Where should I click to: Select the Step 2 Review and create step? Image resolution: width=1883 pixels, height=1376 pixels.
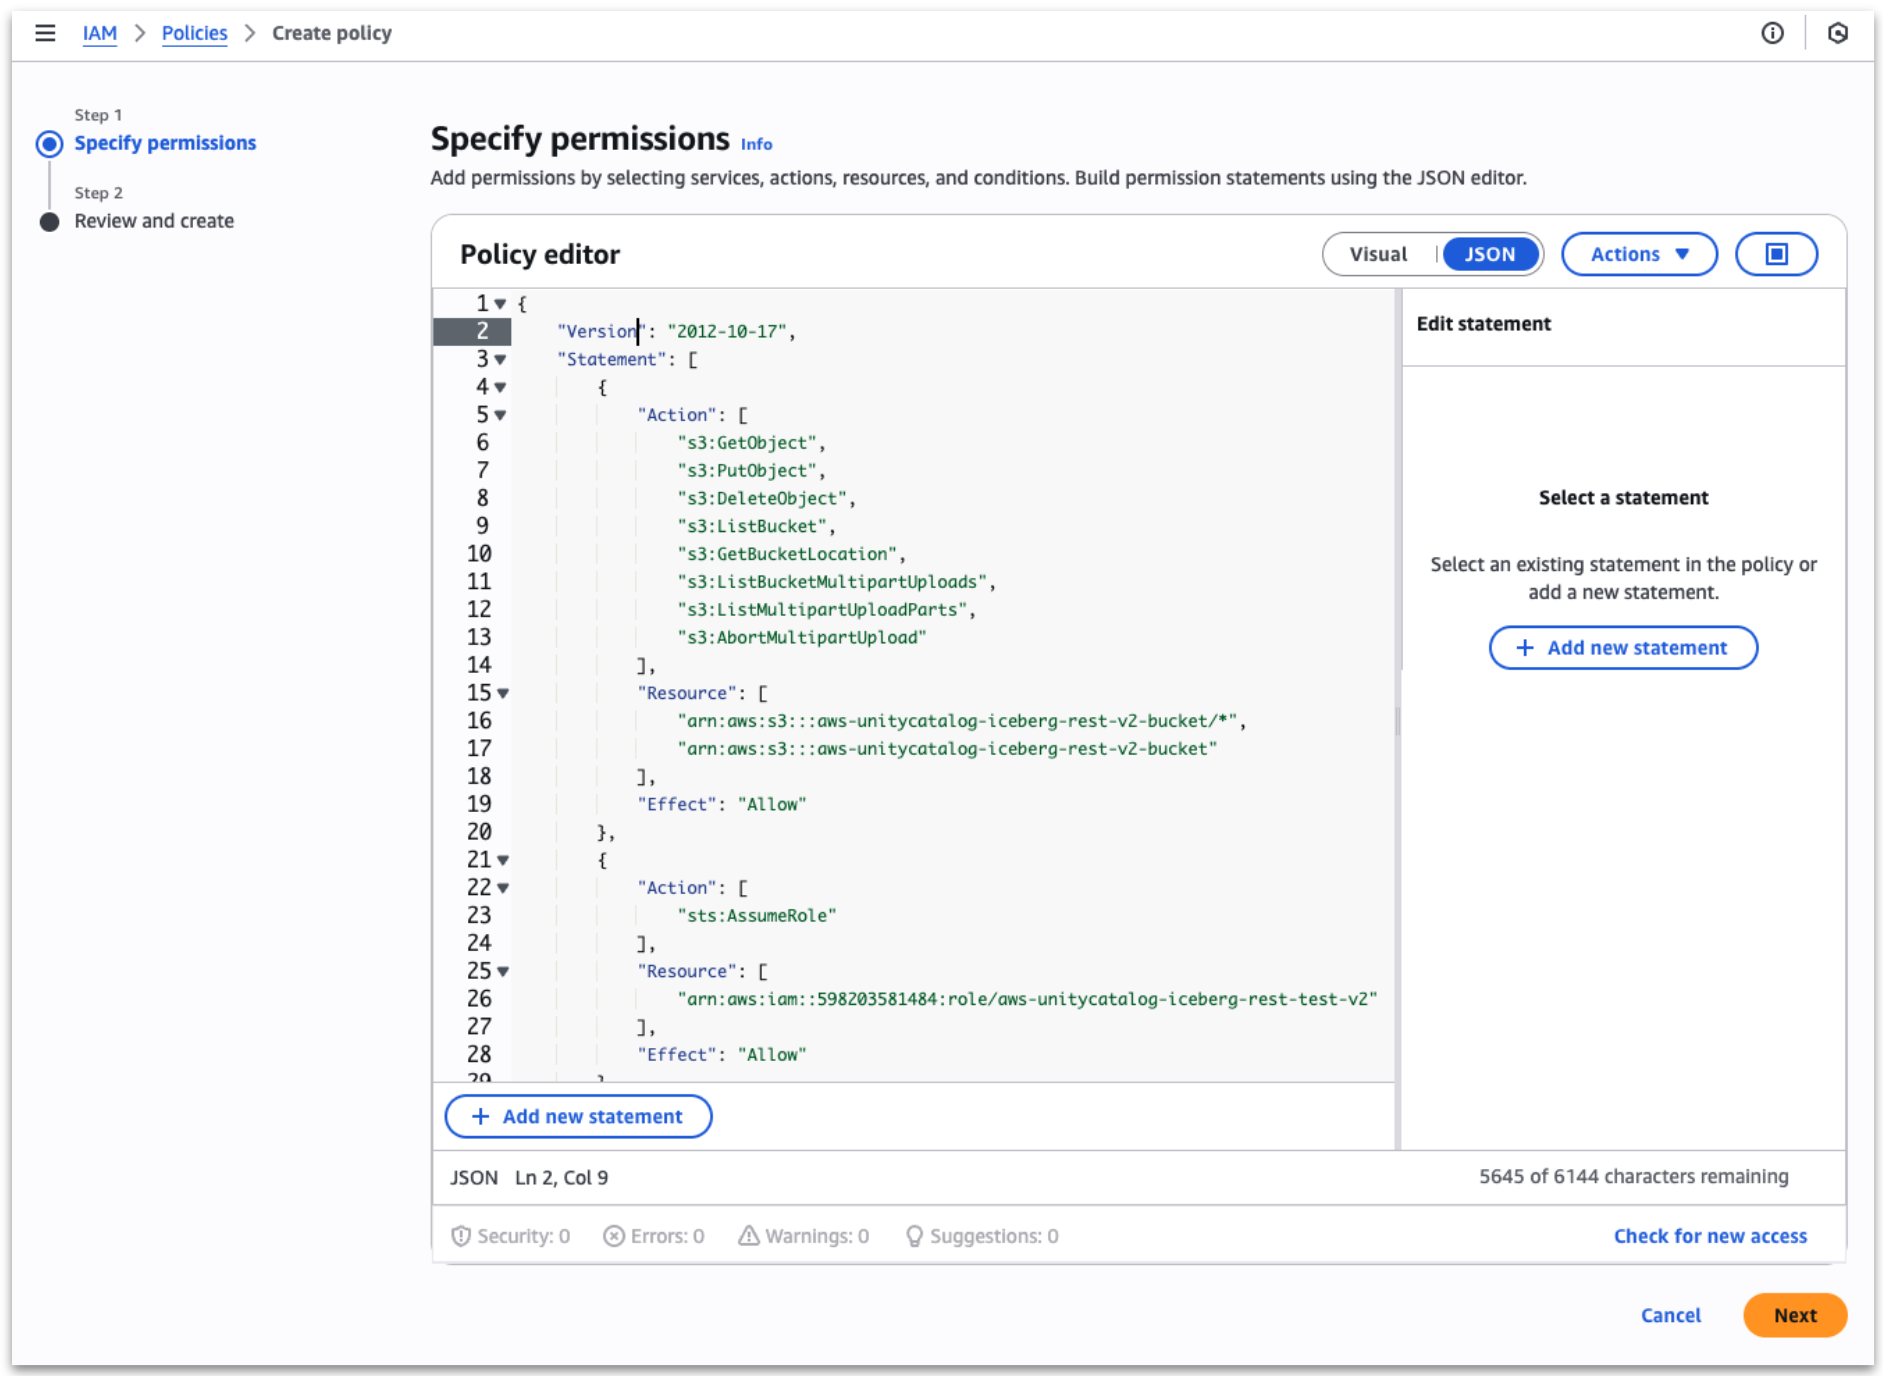click(x=50, y=221)
